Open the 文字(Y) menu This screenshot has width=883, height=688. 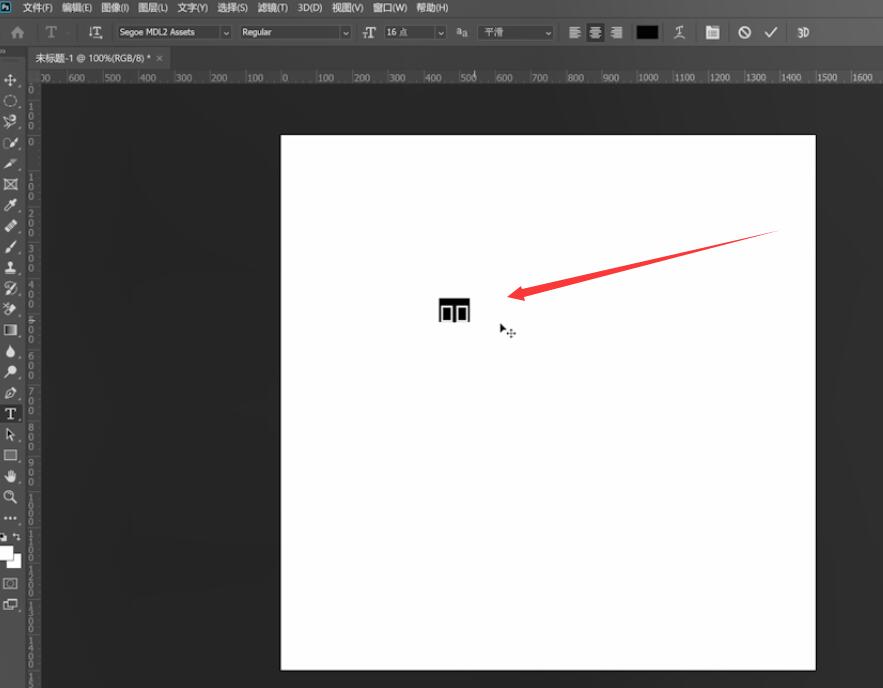[x=192, y=8]
